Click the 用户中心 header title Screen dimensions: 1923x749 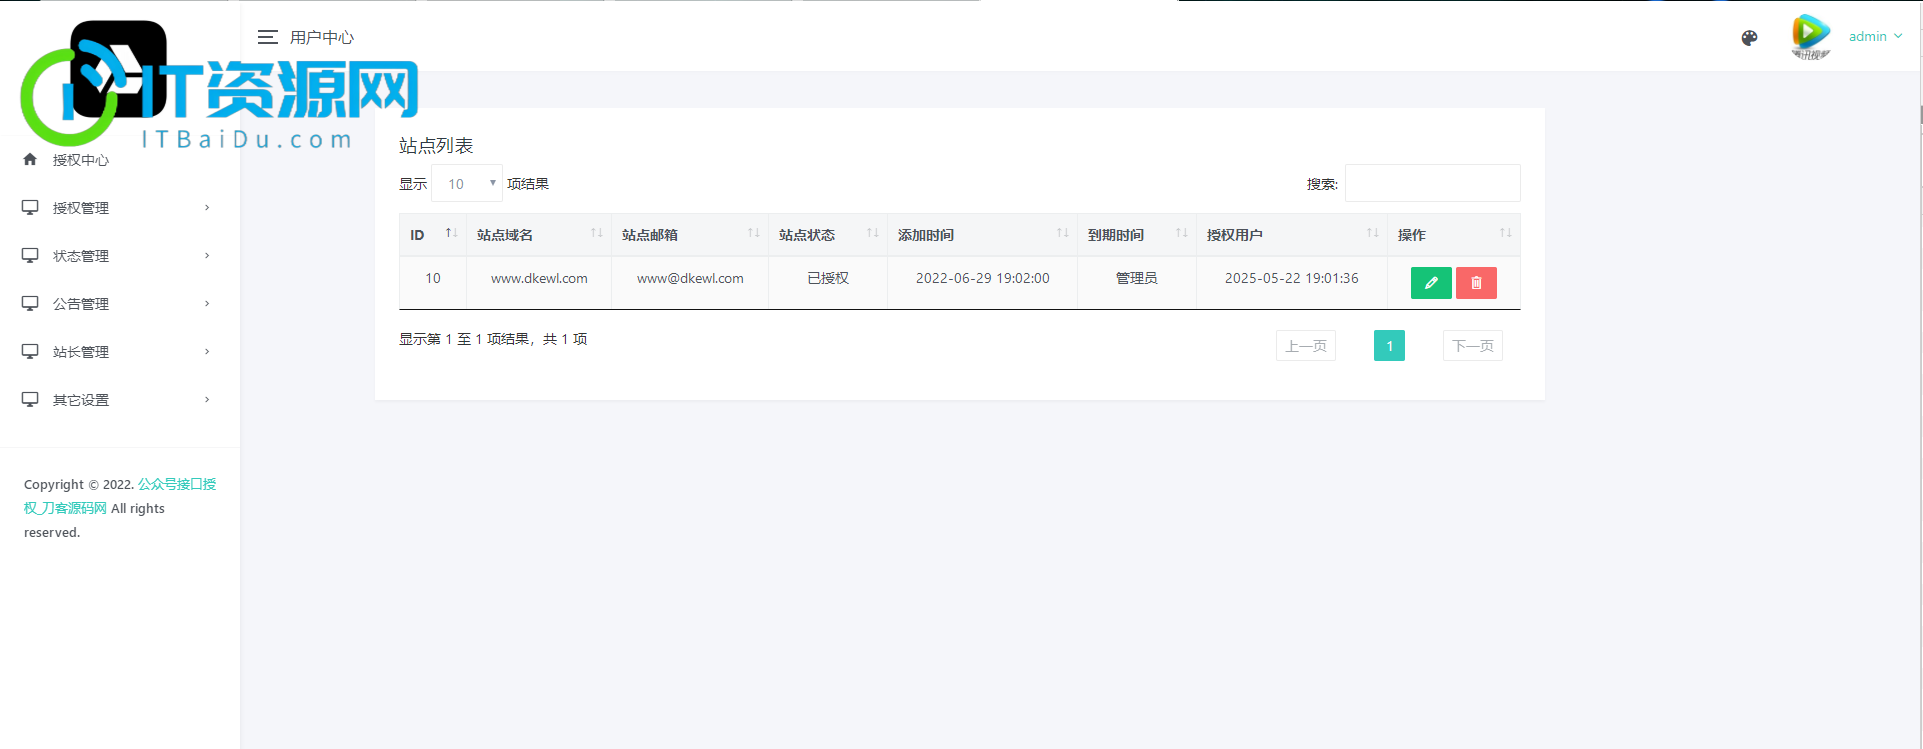click(322, 37)
